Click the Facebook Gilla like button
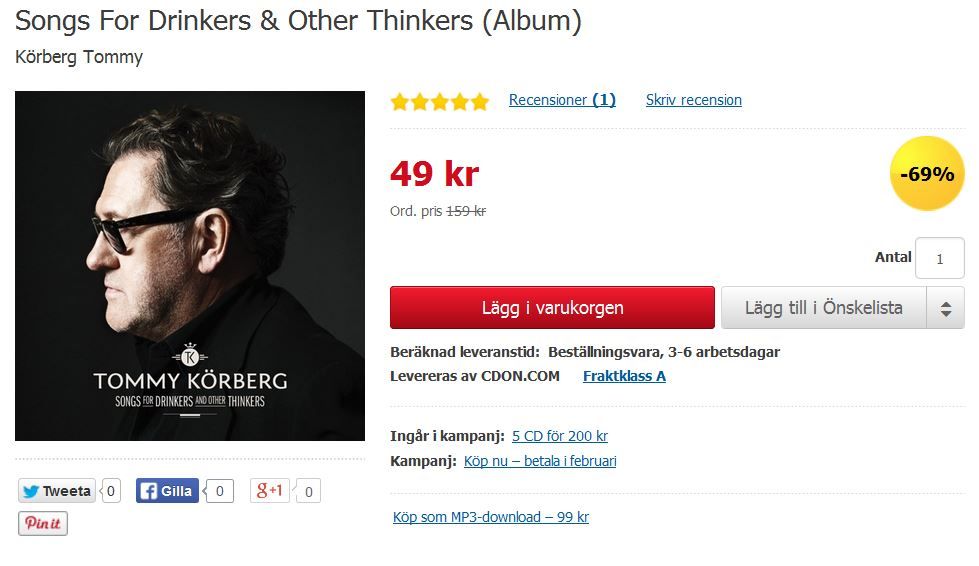The width and height of the screenshot is (979, 566). point(167,491)
